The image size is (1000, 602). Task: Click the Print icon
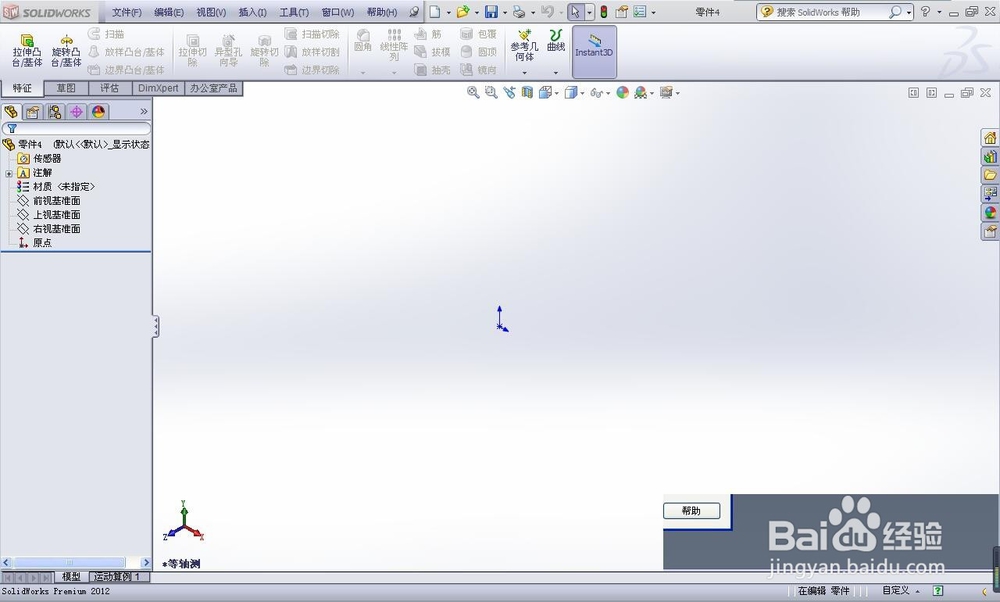[x=520, y=11]
